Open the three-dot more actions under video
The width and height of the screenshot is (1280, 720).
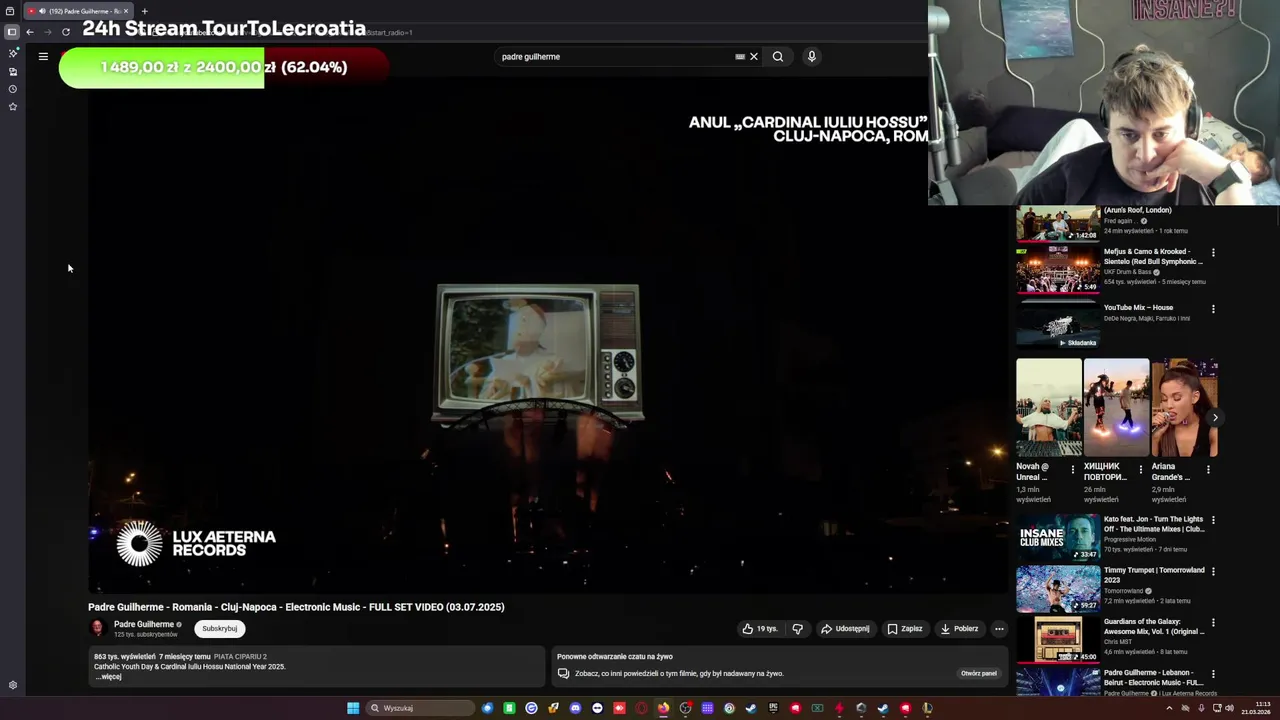999,629
